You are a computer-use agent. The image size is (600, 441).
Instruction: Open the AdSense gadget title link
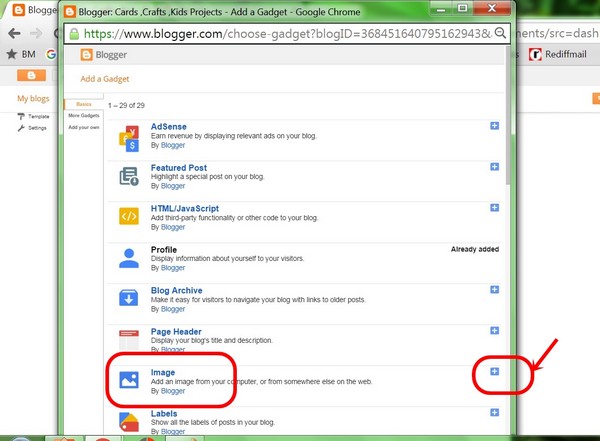click(x=169, y=127)
